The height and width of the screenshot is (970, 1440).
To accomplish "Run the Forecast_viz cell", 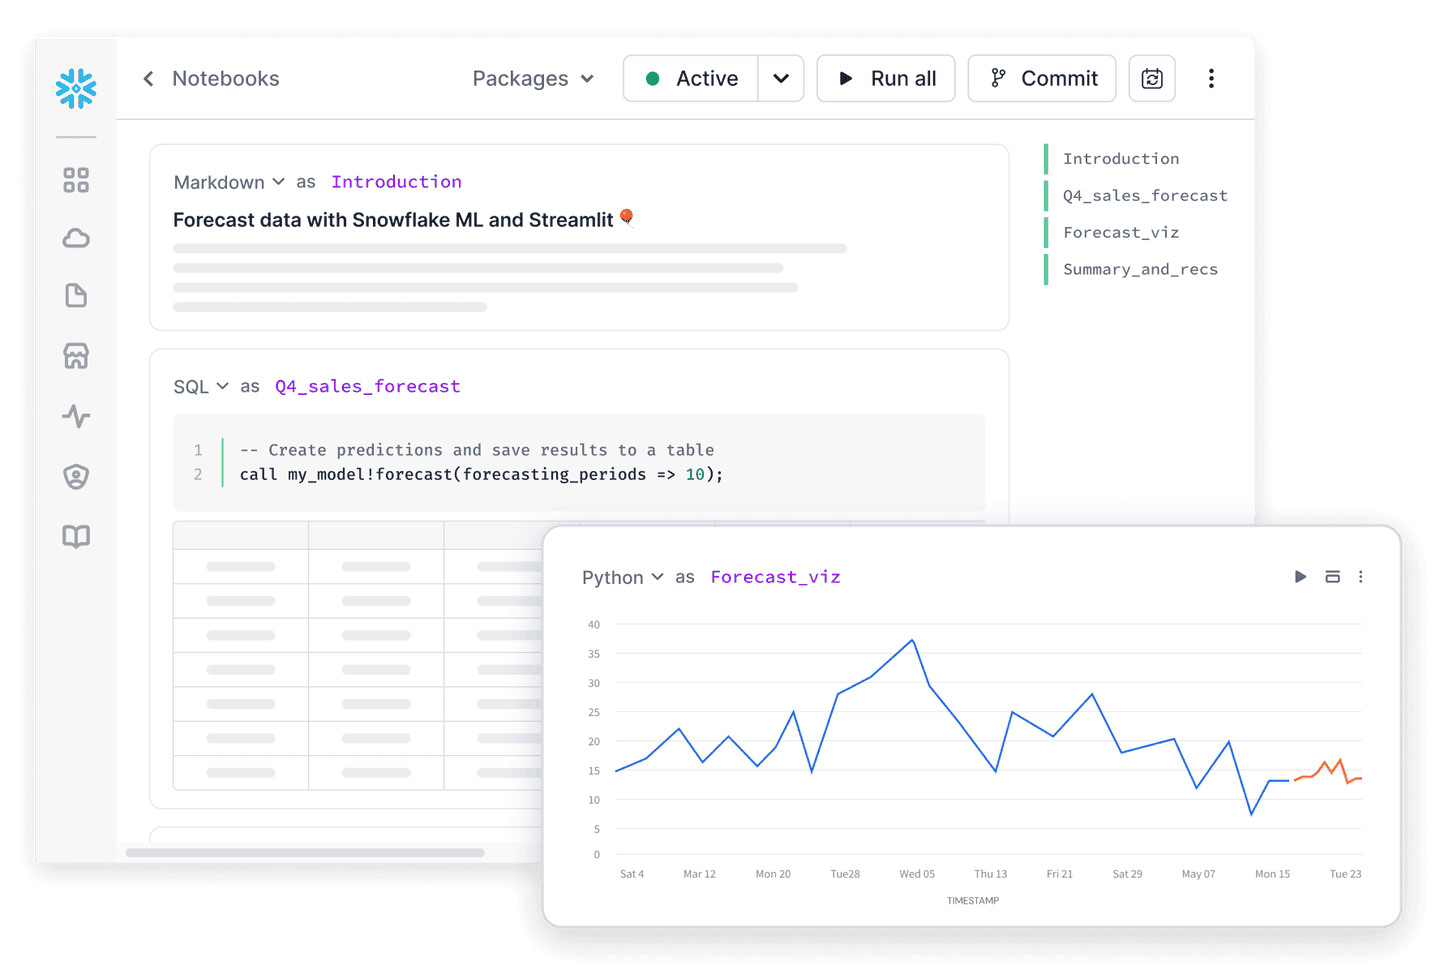I will 1300,577.
